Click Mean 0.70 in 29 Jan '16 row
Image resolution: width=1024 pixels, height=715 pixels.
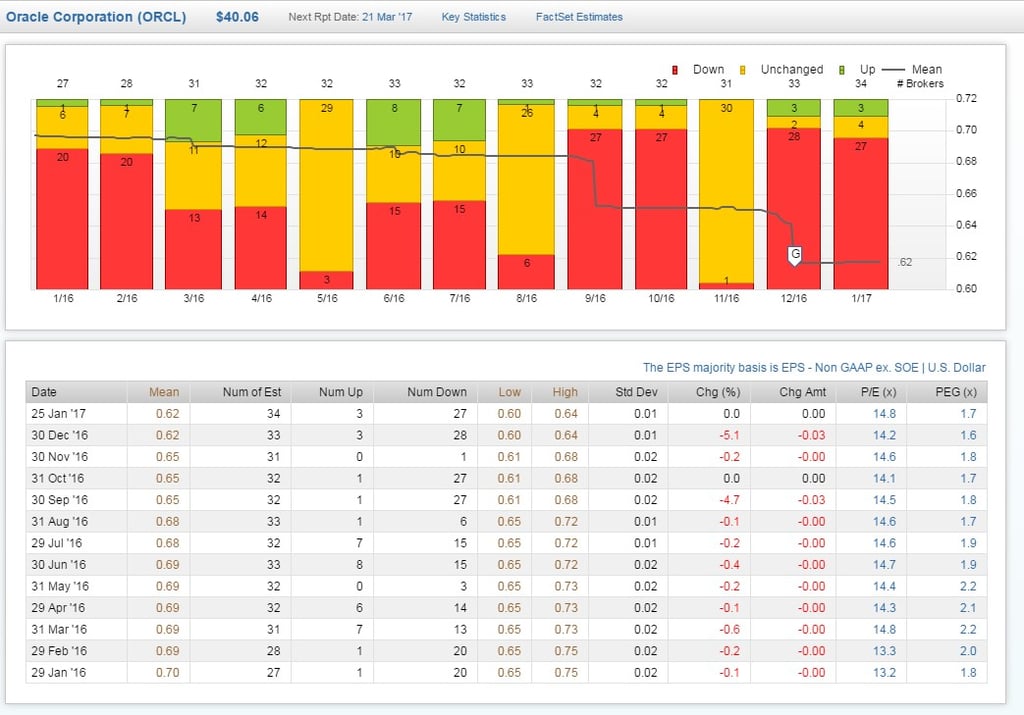[x=167, y=672]
